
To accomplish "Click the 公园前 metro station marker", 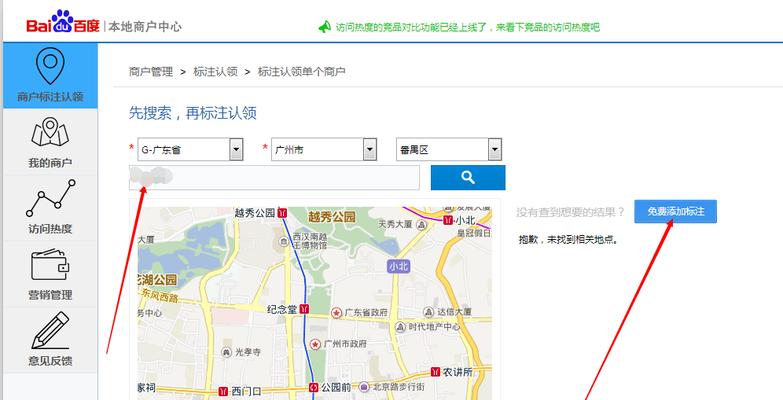I will pos(314,387).
